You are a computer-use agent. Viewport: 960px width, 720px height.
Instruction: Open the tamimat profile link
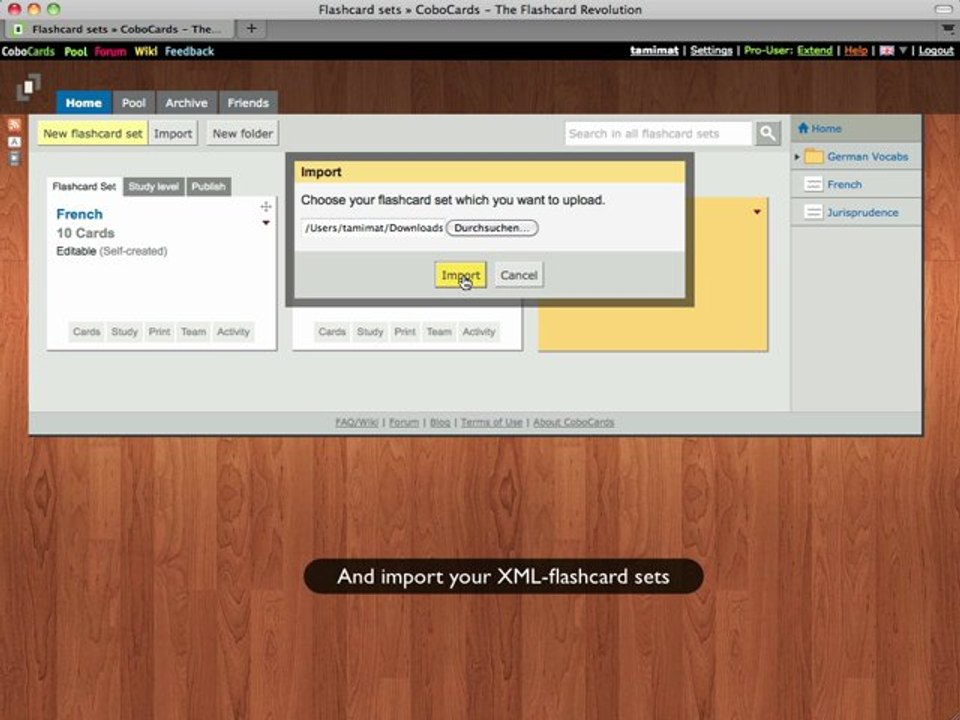654,50
